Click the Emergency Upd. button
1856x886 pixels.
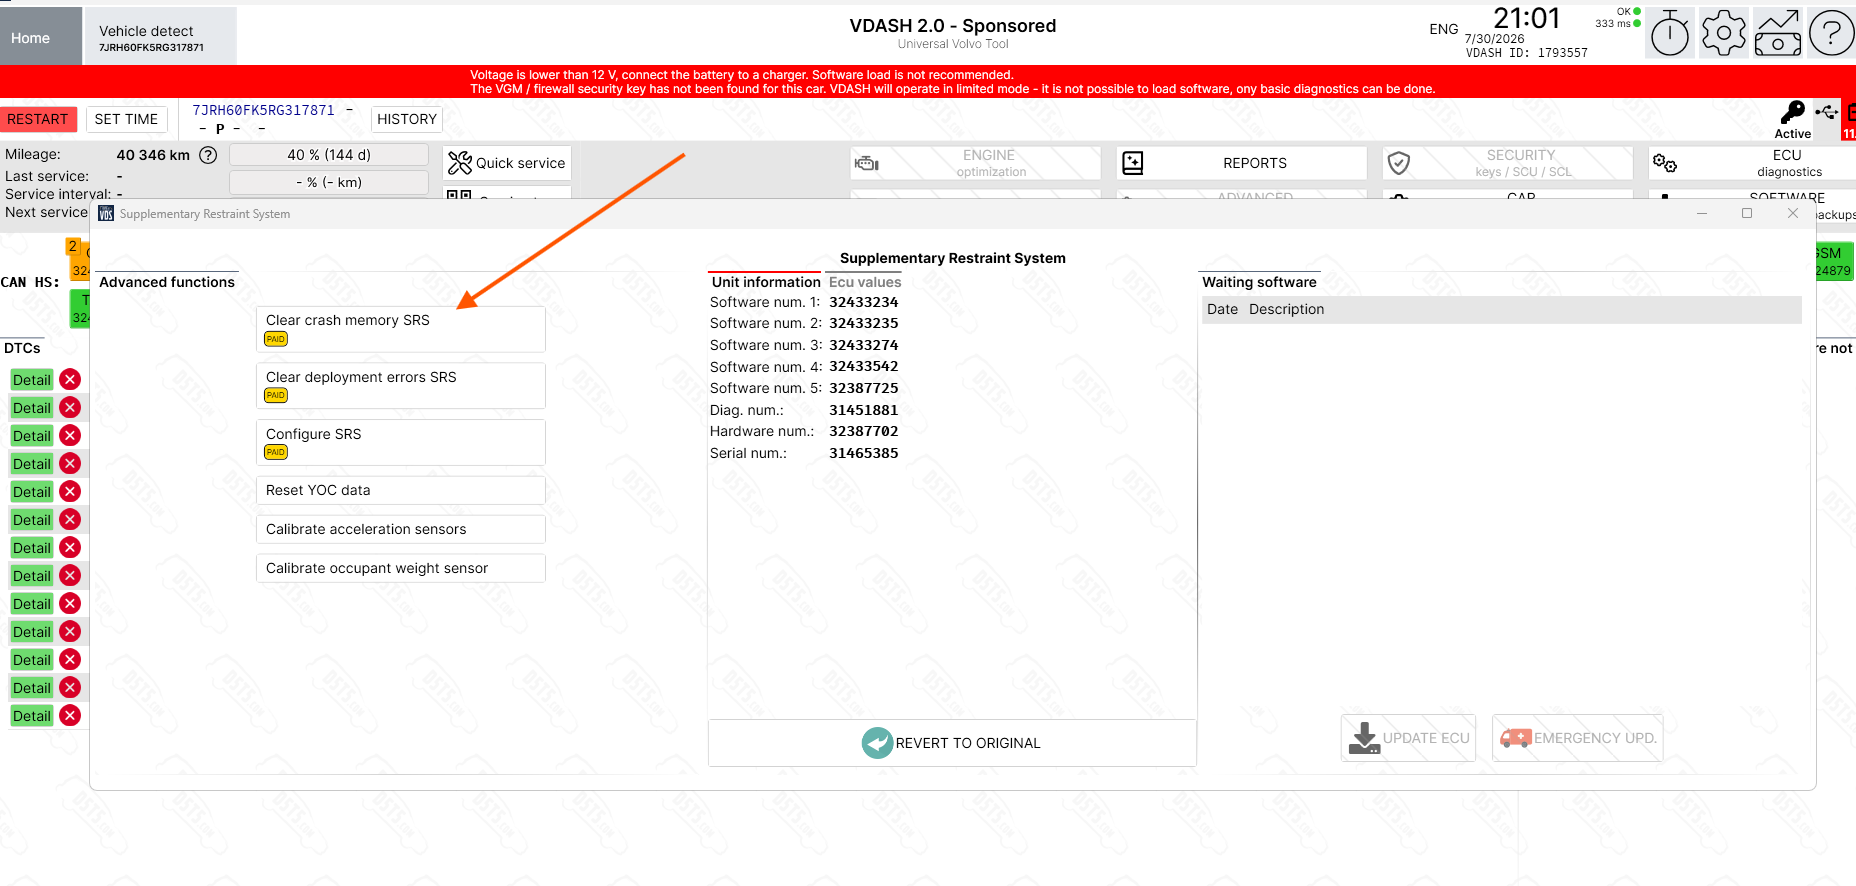click(1577, 738)
